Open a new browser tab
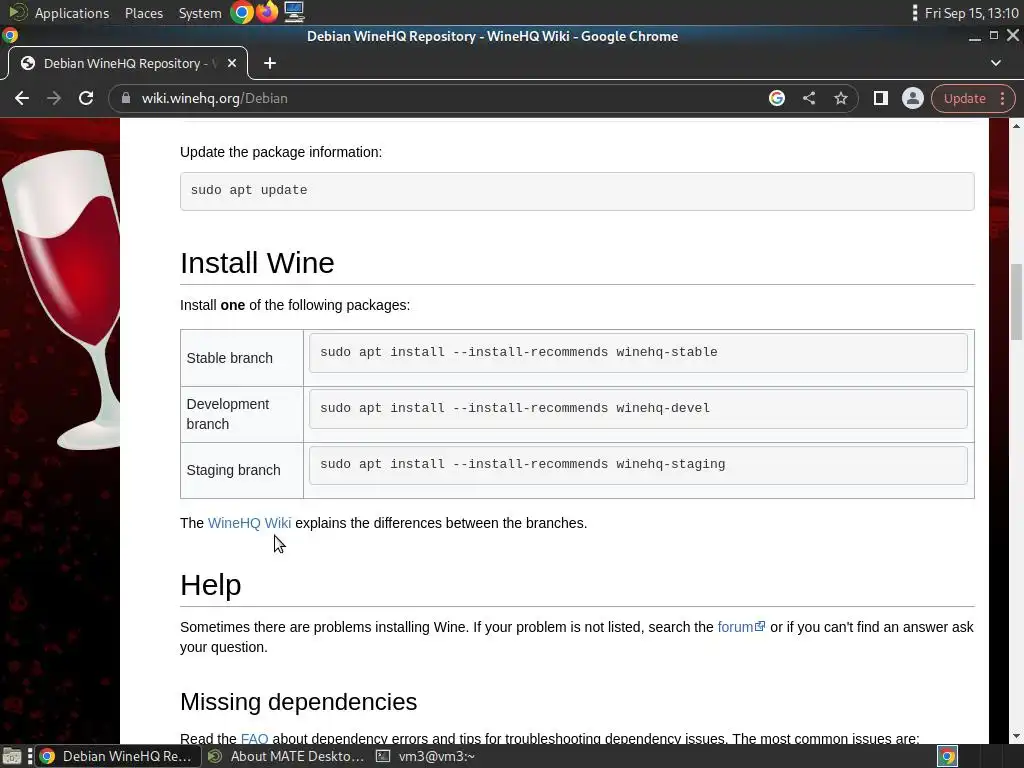This screenshot has height=768, width=1024. coord(270,63)
